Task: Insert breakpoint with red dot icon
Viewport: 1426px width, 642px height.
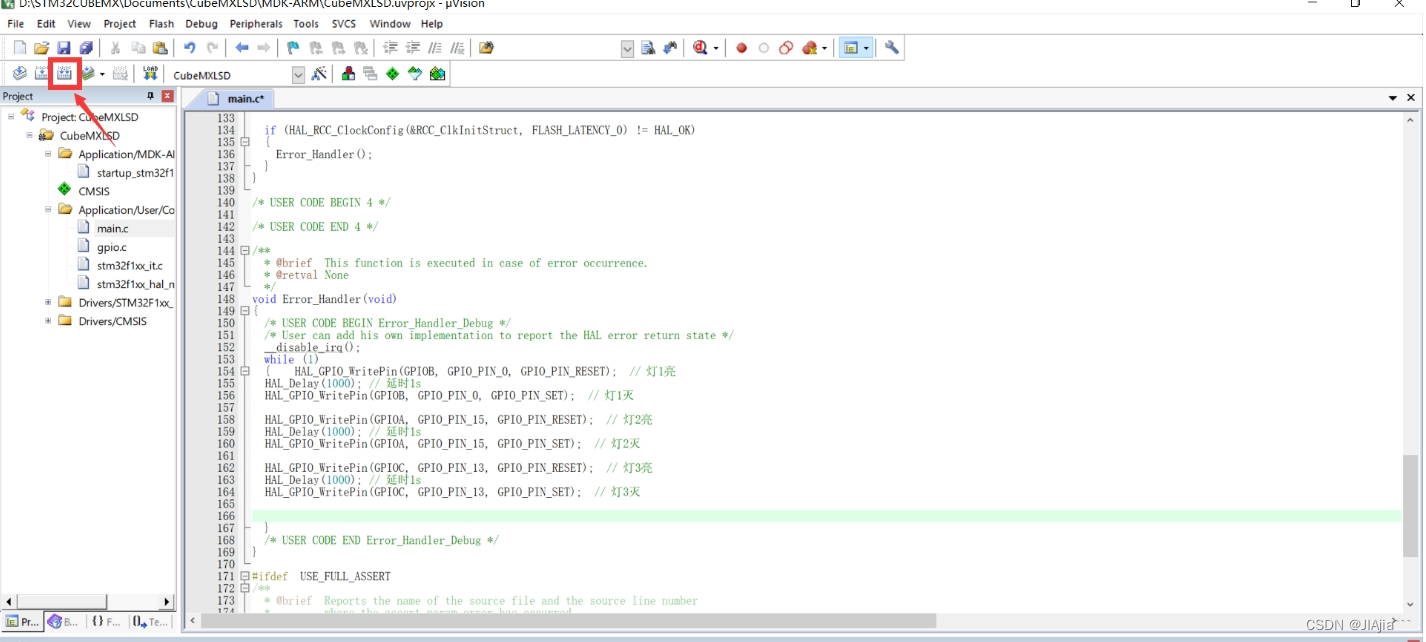Action: click(x=741, y=48)
